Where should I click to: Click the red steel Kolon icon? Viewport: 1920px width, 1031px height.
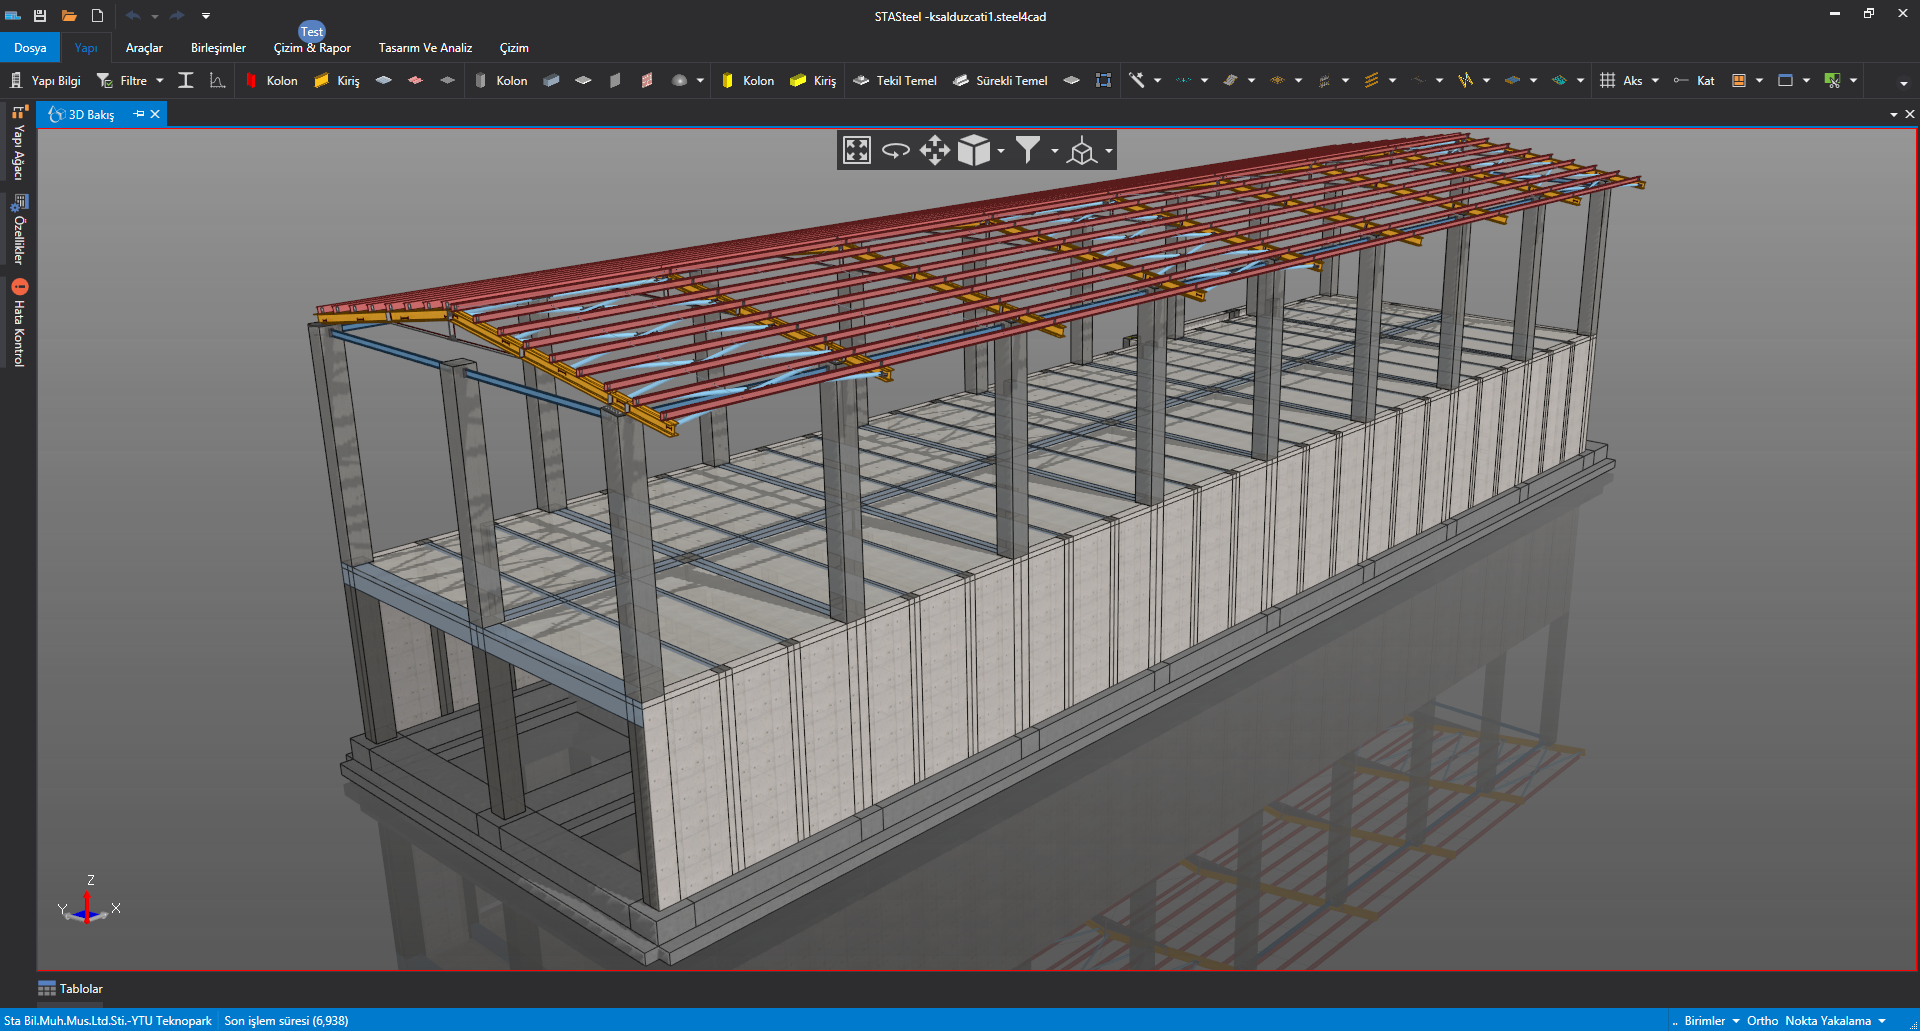[251, 81]
